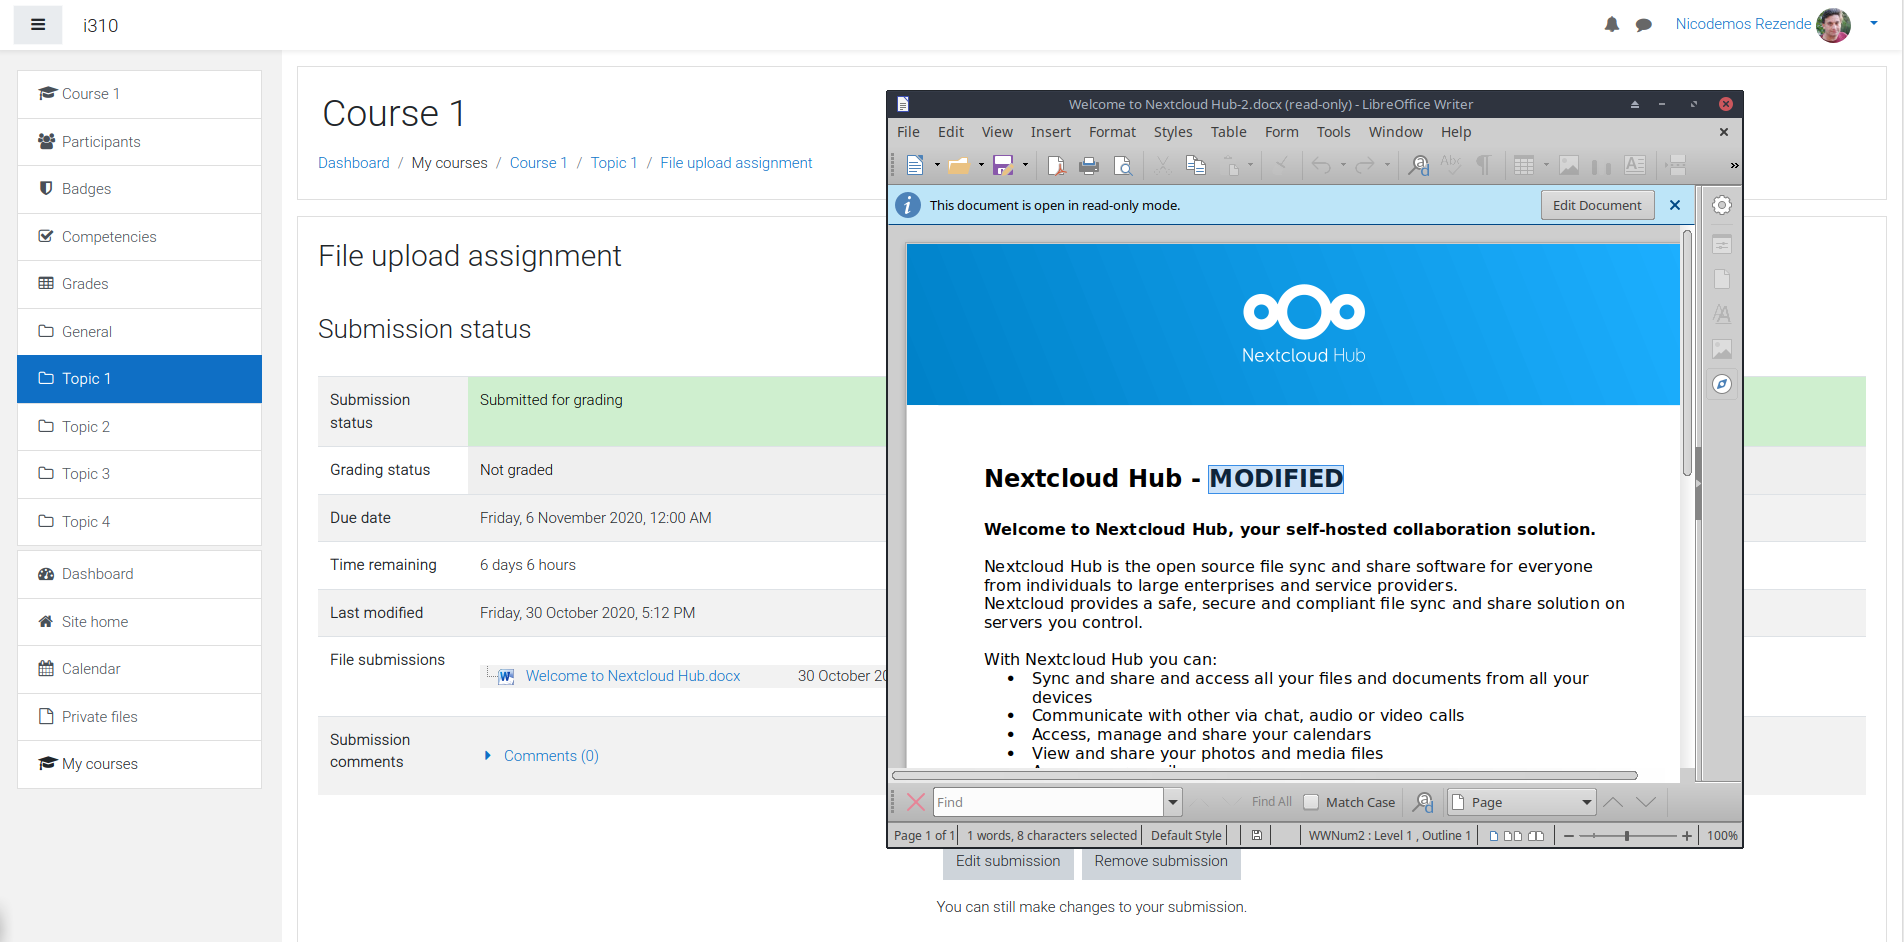Open Participants in Moodle side navigation
The image size is (1904, 942).
[x=139, y=142]
